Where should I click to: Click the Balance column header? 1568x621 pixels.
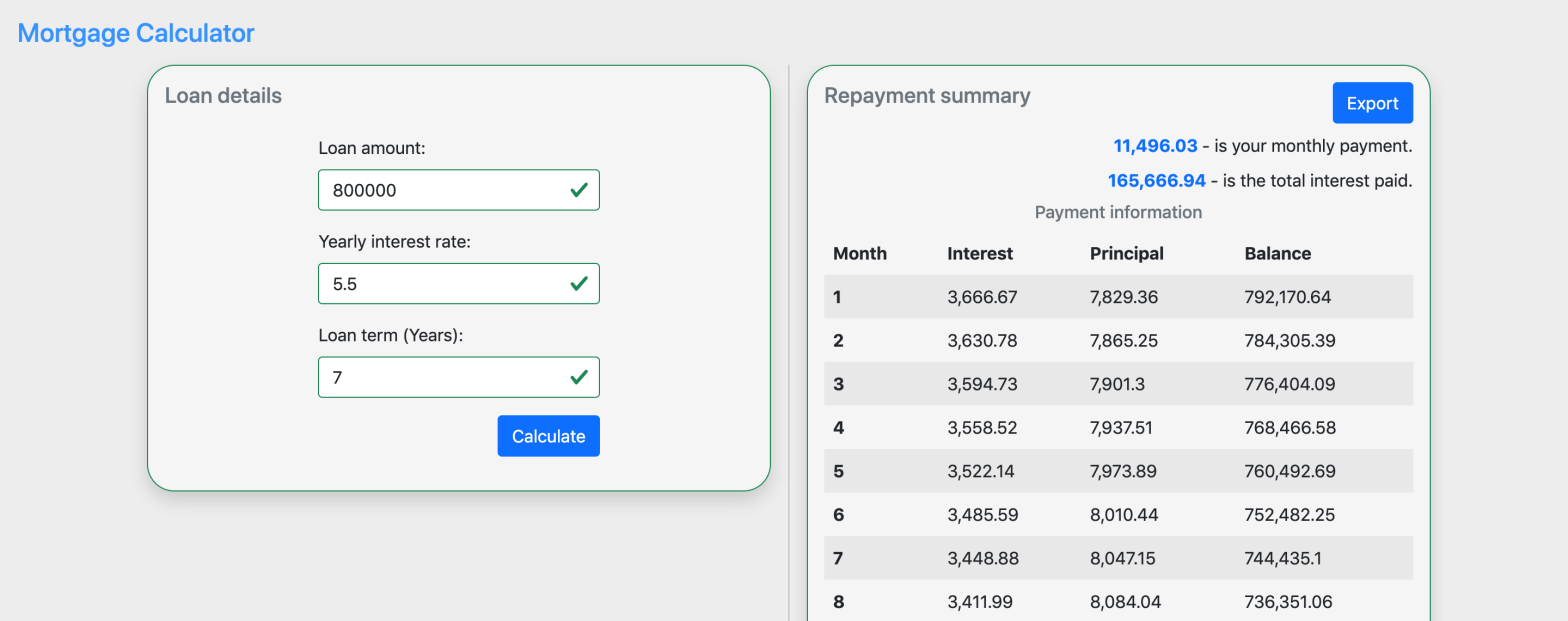pos(1277,254)
